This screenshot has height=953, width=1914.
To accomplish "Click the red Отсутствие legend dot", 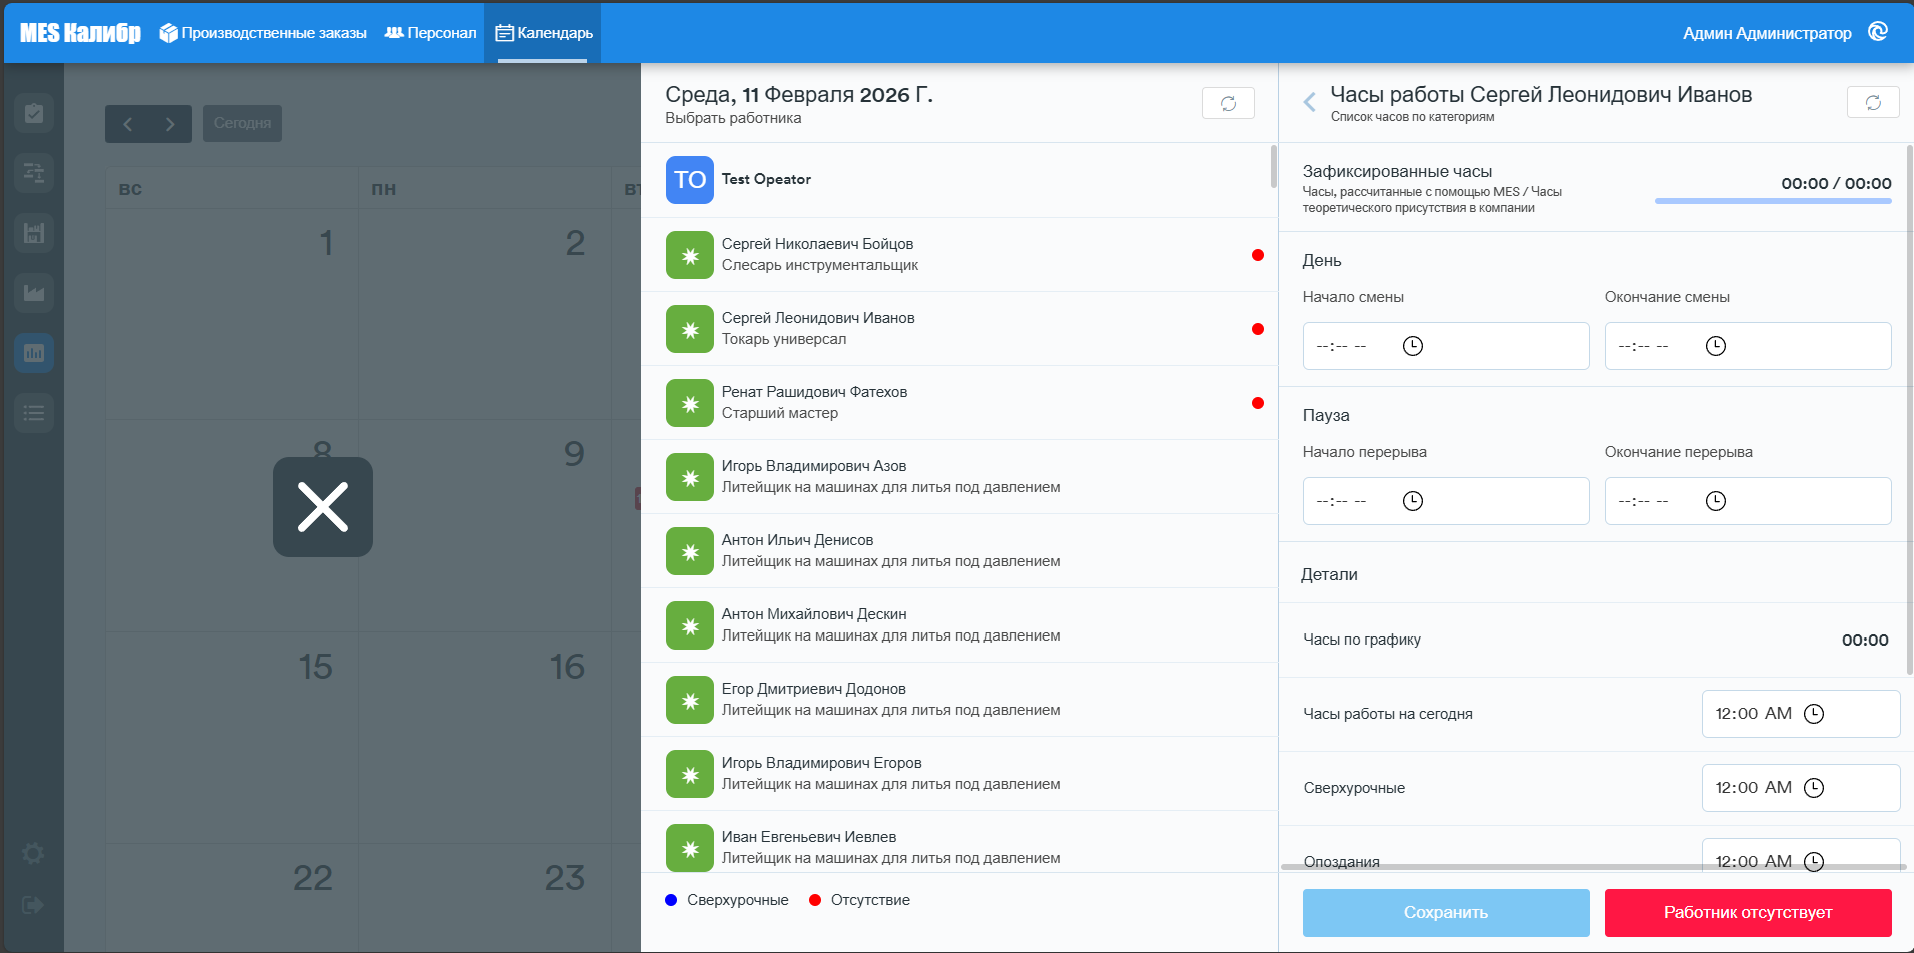I will pyautogui.click(x=815, y=900).
